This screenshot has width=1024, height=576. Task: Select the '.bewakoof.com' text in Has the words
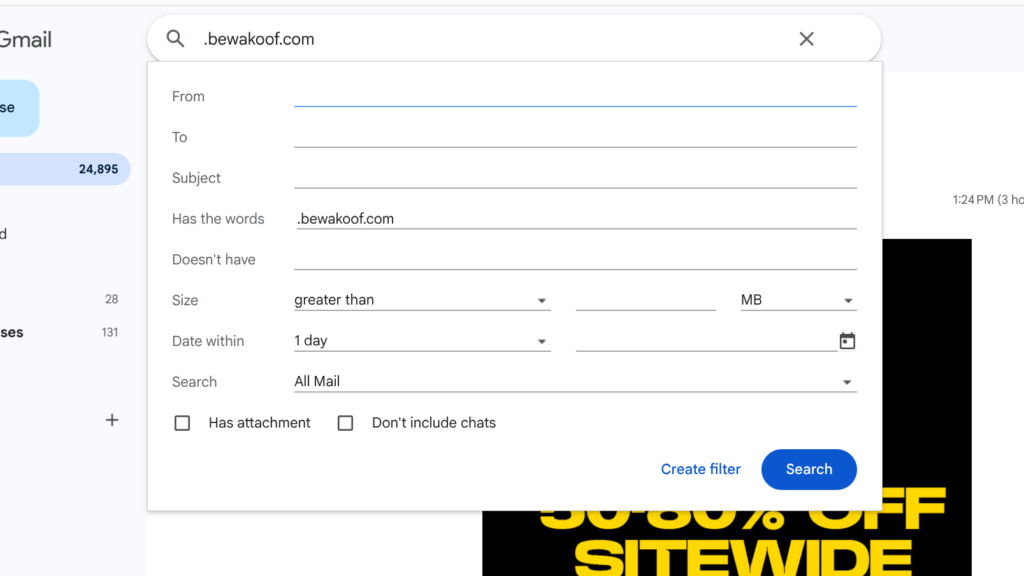[x=344, y=218]
